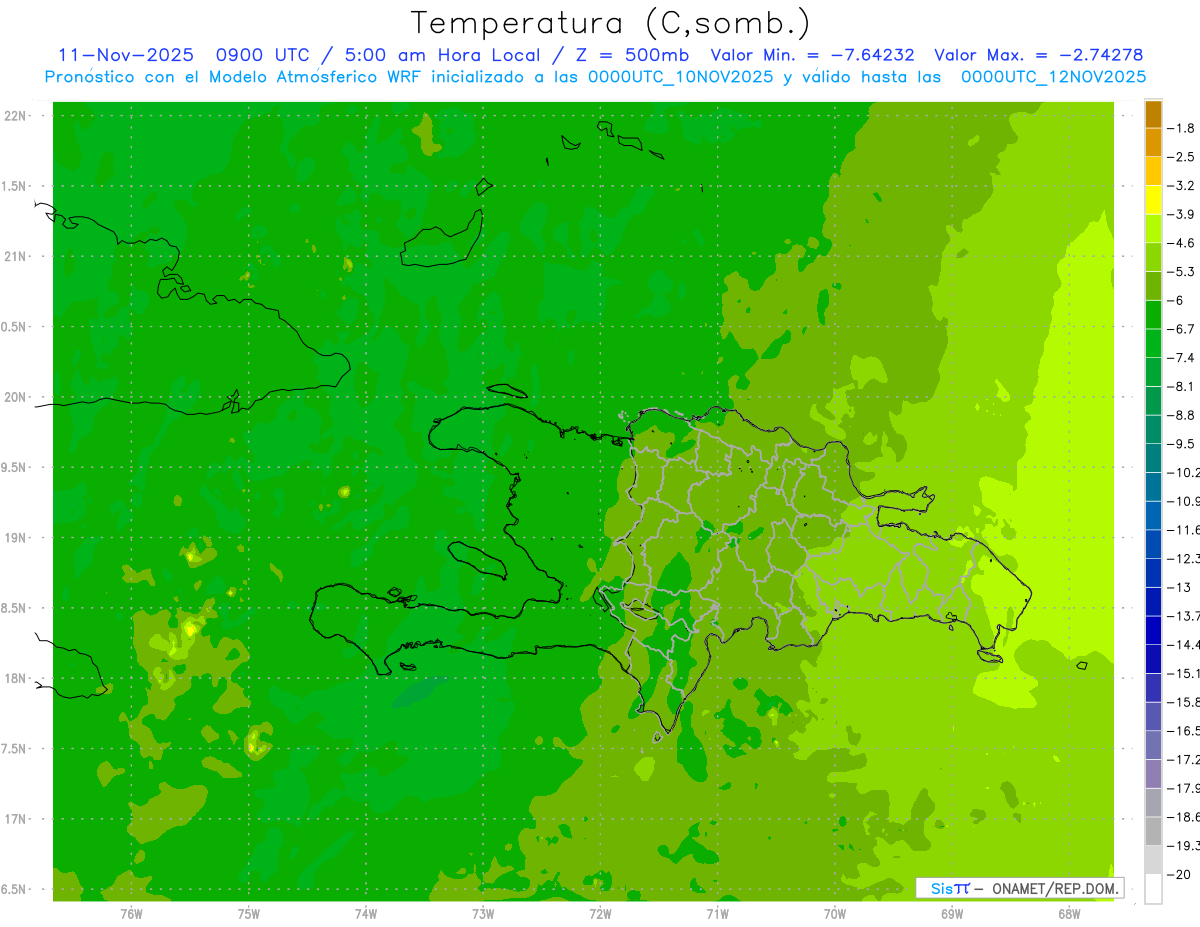Click the "-8.8" color bar value
This screenshot has width=1200, height=927.
1181,415
